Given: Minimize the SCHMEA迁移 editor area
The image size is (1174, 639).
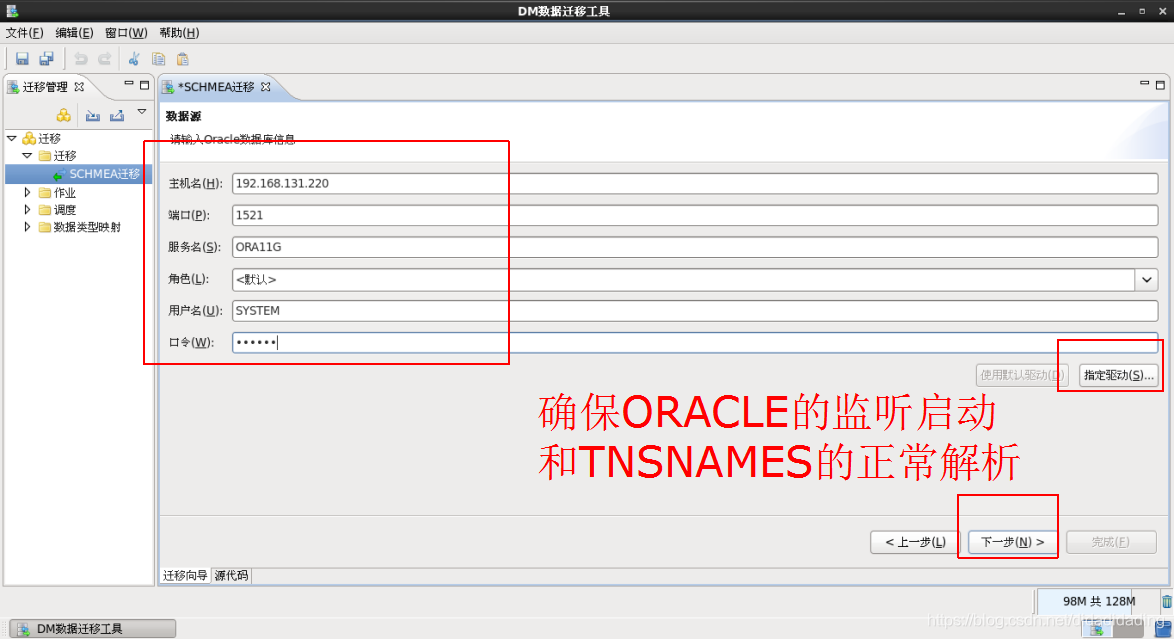Looking at the screenshot, I should click(1144, 84).
